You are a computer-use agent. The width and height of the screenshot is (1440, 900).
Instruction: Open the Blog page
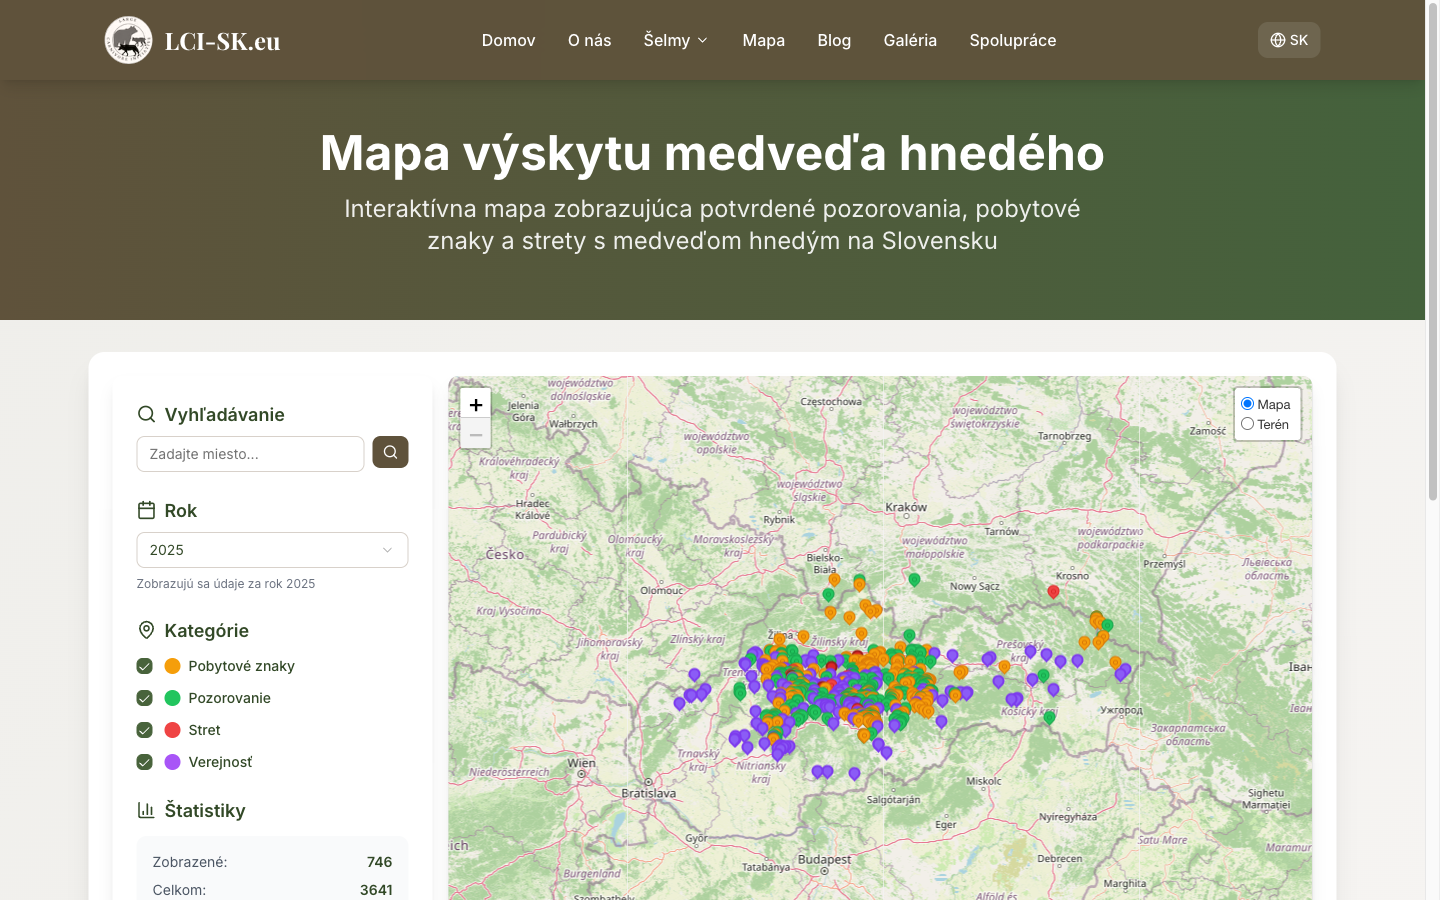tap(834, 40)
